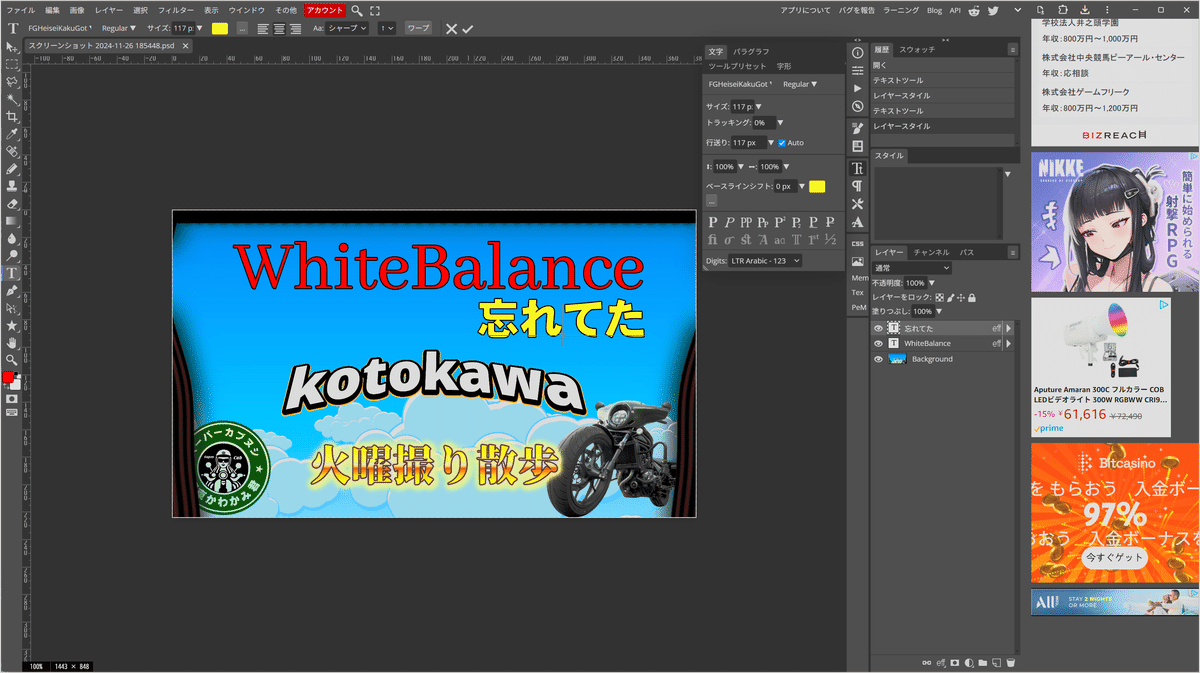The width and height of the screenshot is (1200, 673).
Task: Open the 通常 blend mode dropdown
Action: tap(911, 268)
